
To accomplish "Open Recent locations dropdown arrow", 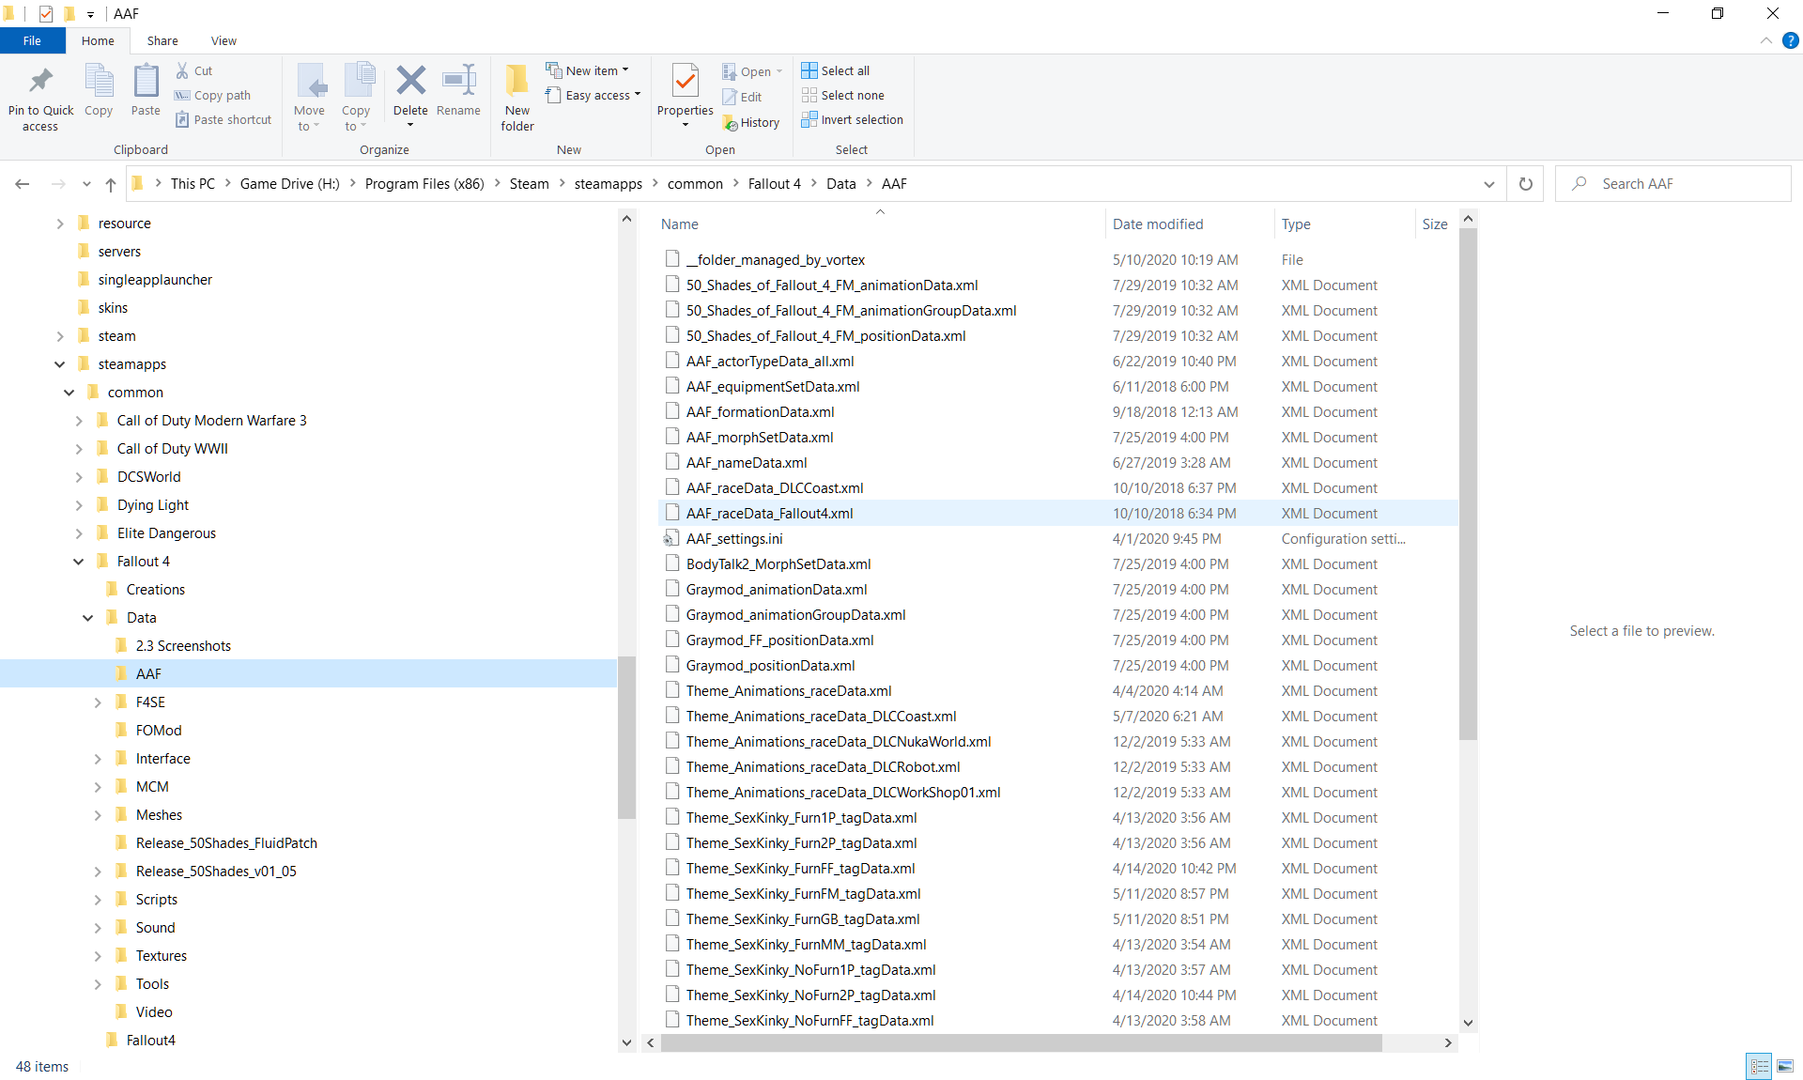I will tap(87, 184).
